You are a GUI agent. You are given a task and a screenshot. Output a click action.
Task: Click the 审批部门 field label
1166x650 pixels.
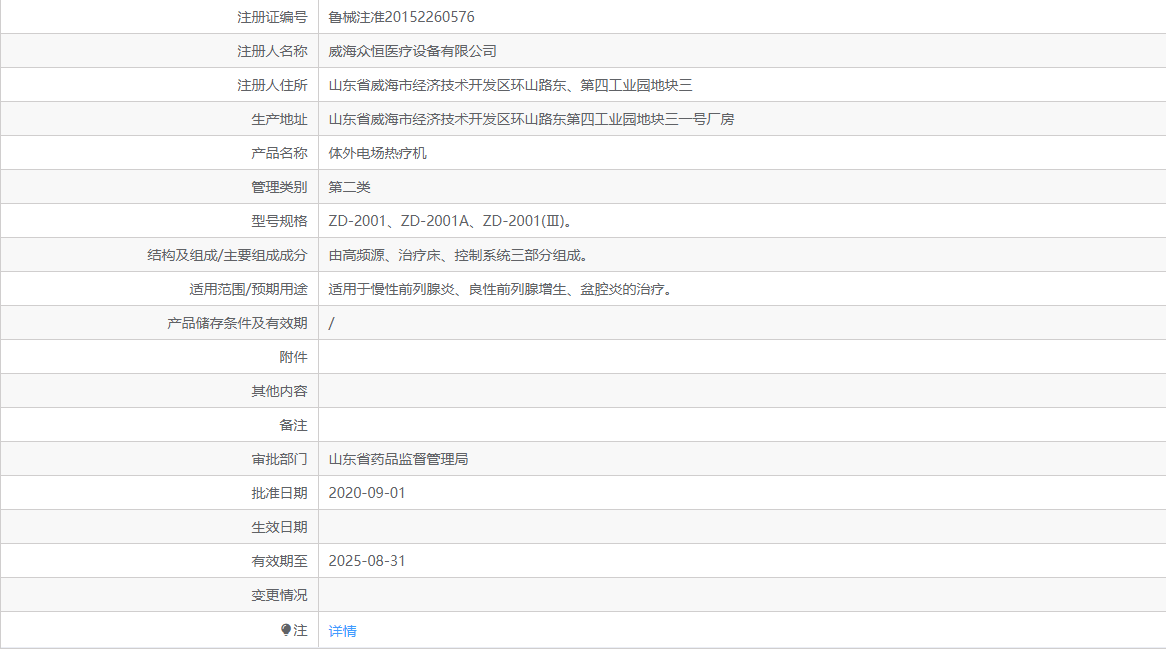[279, 460]
